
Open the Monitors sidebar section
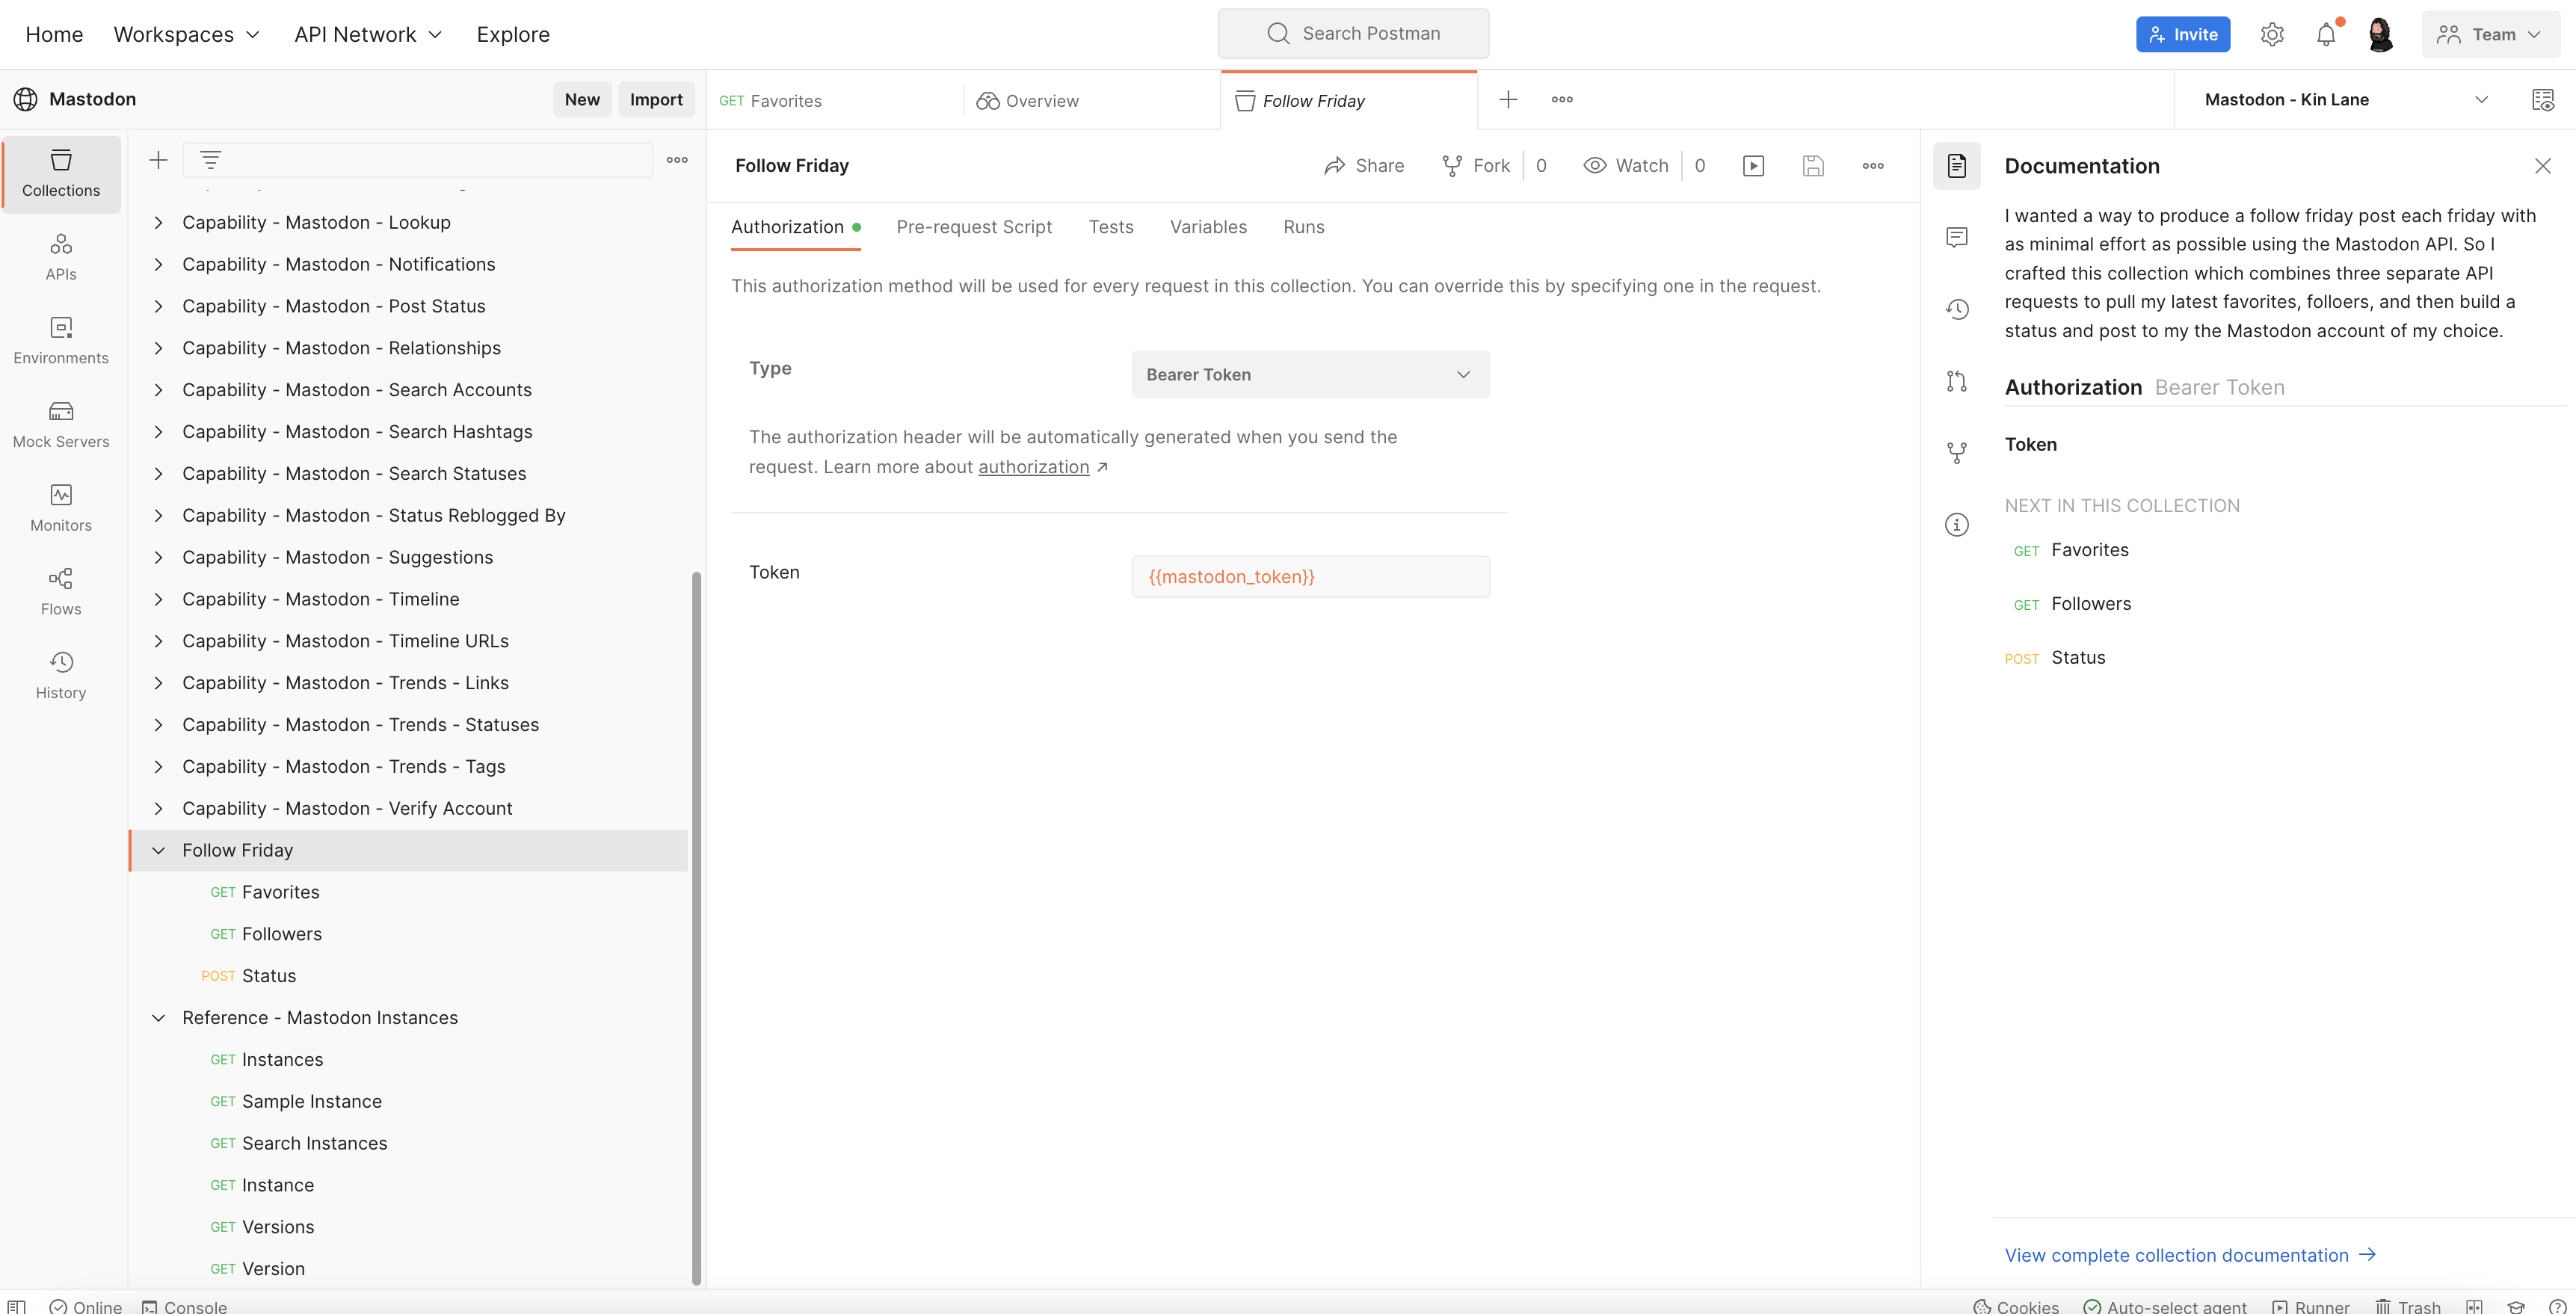click(x=61, y=508)
